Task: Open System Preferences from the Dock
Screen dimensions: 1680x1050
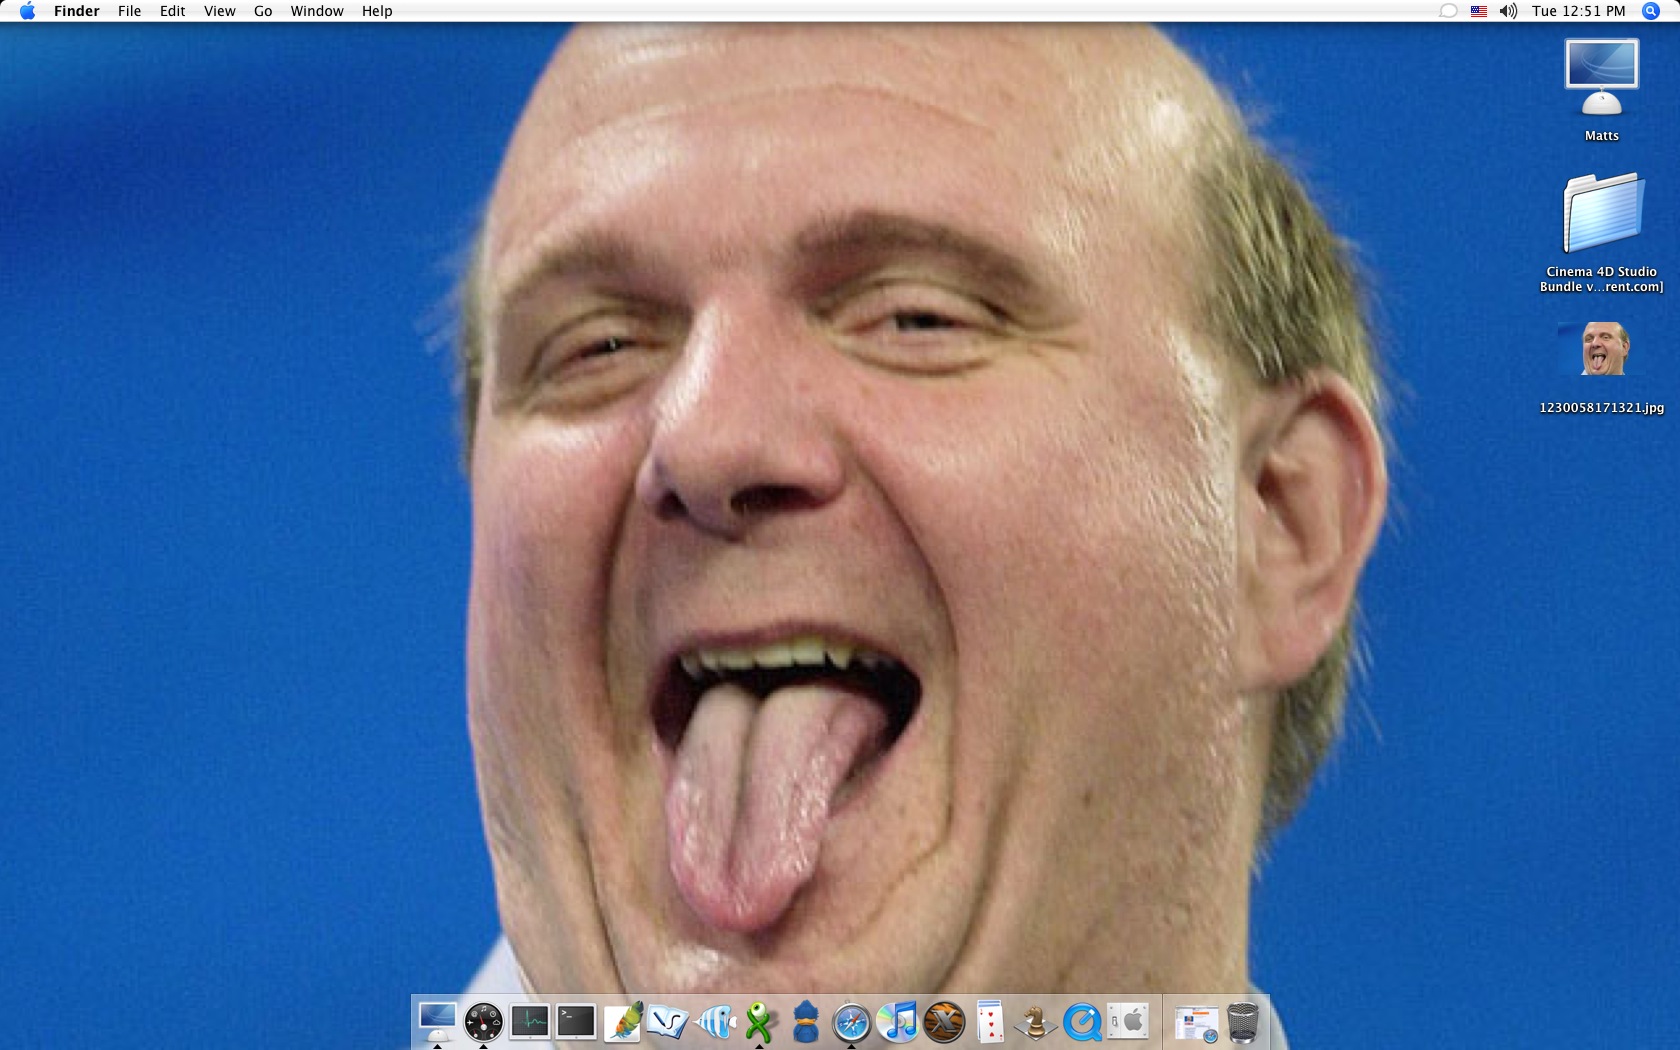Action: coord(1128,1022)
